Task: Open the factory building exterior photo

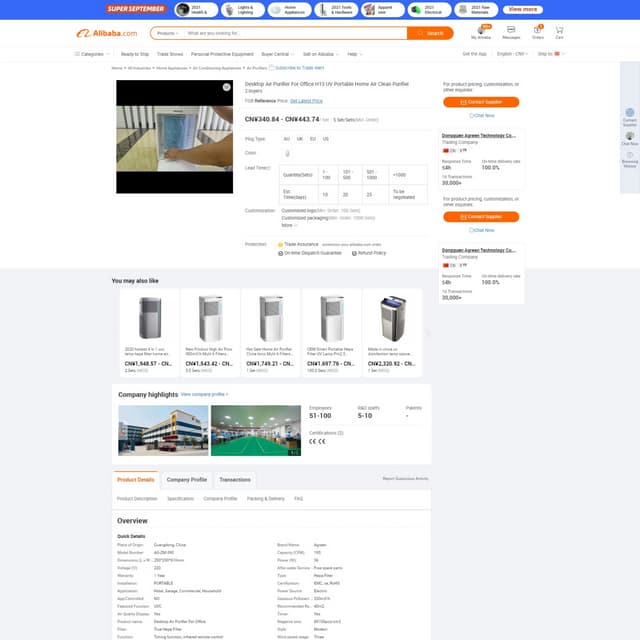Action: tap(163, 430)
